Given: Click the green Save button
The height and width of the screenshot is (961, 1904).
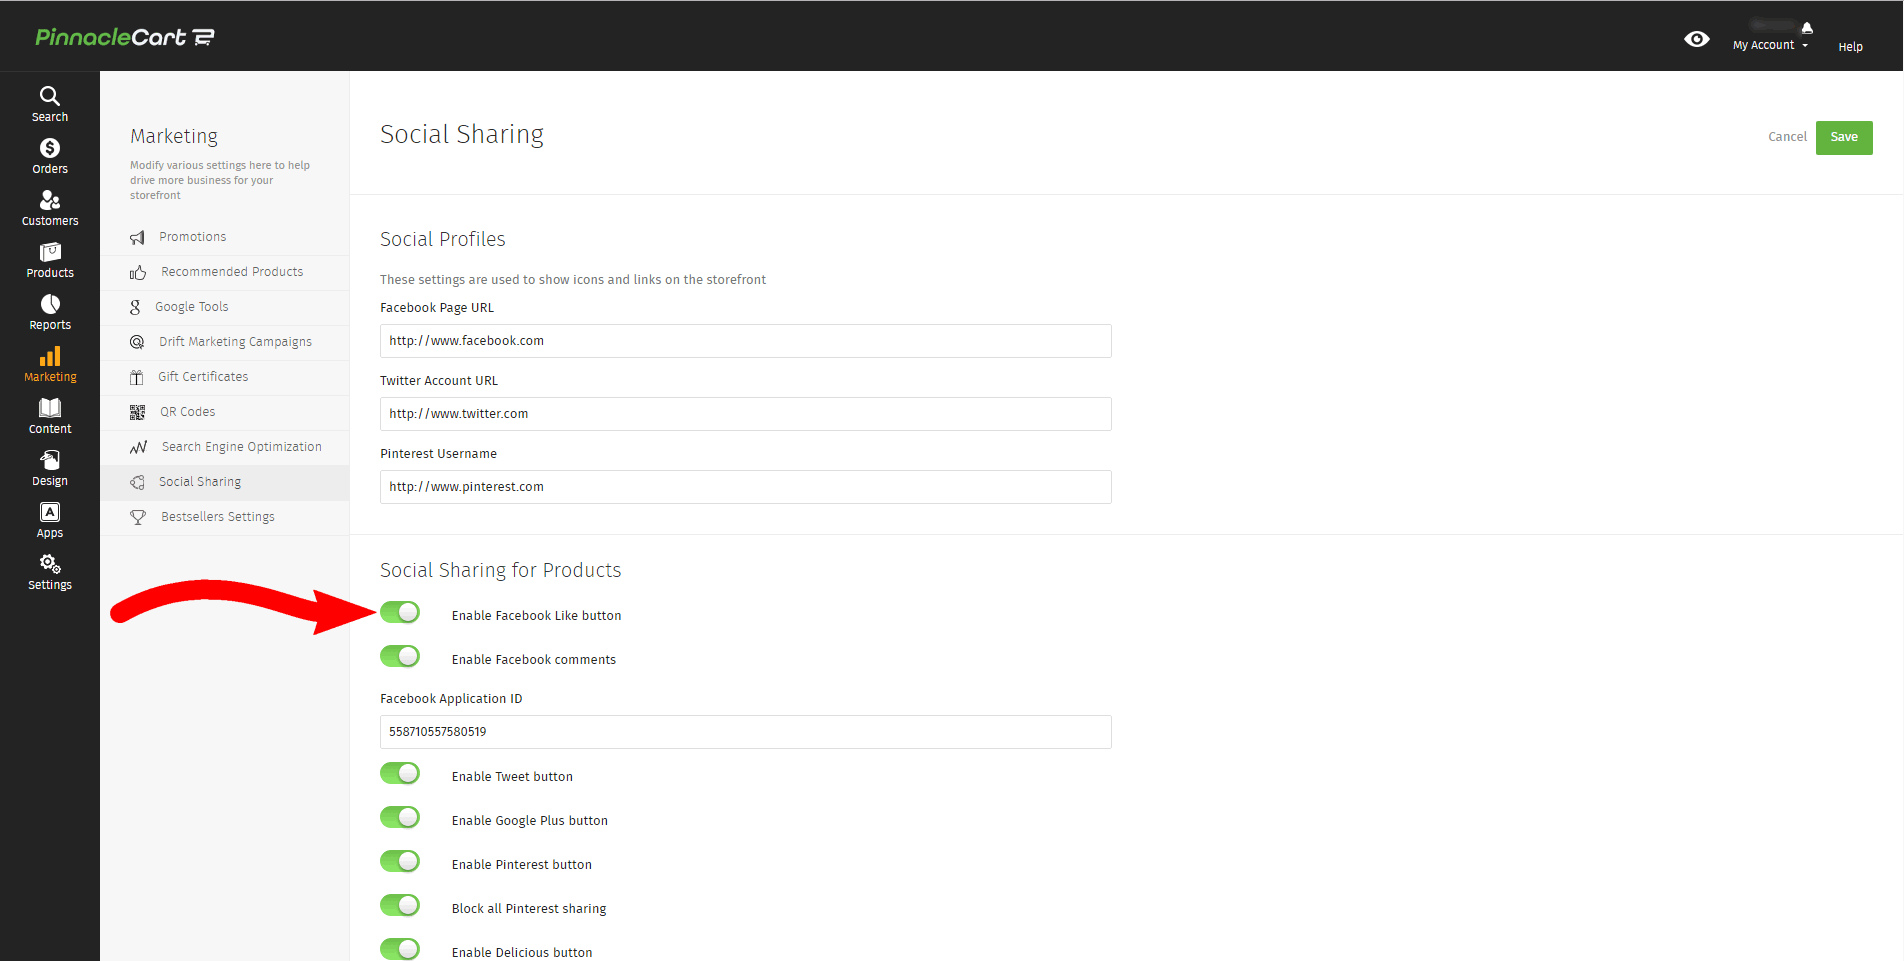Looking at the screenshot, I should 1844,137.
